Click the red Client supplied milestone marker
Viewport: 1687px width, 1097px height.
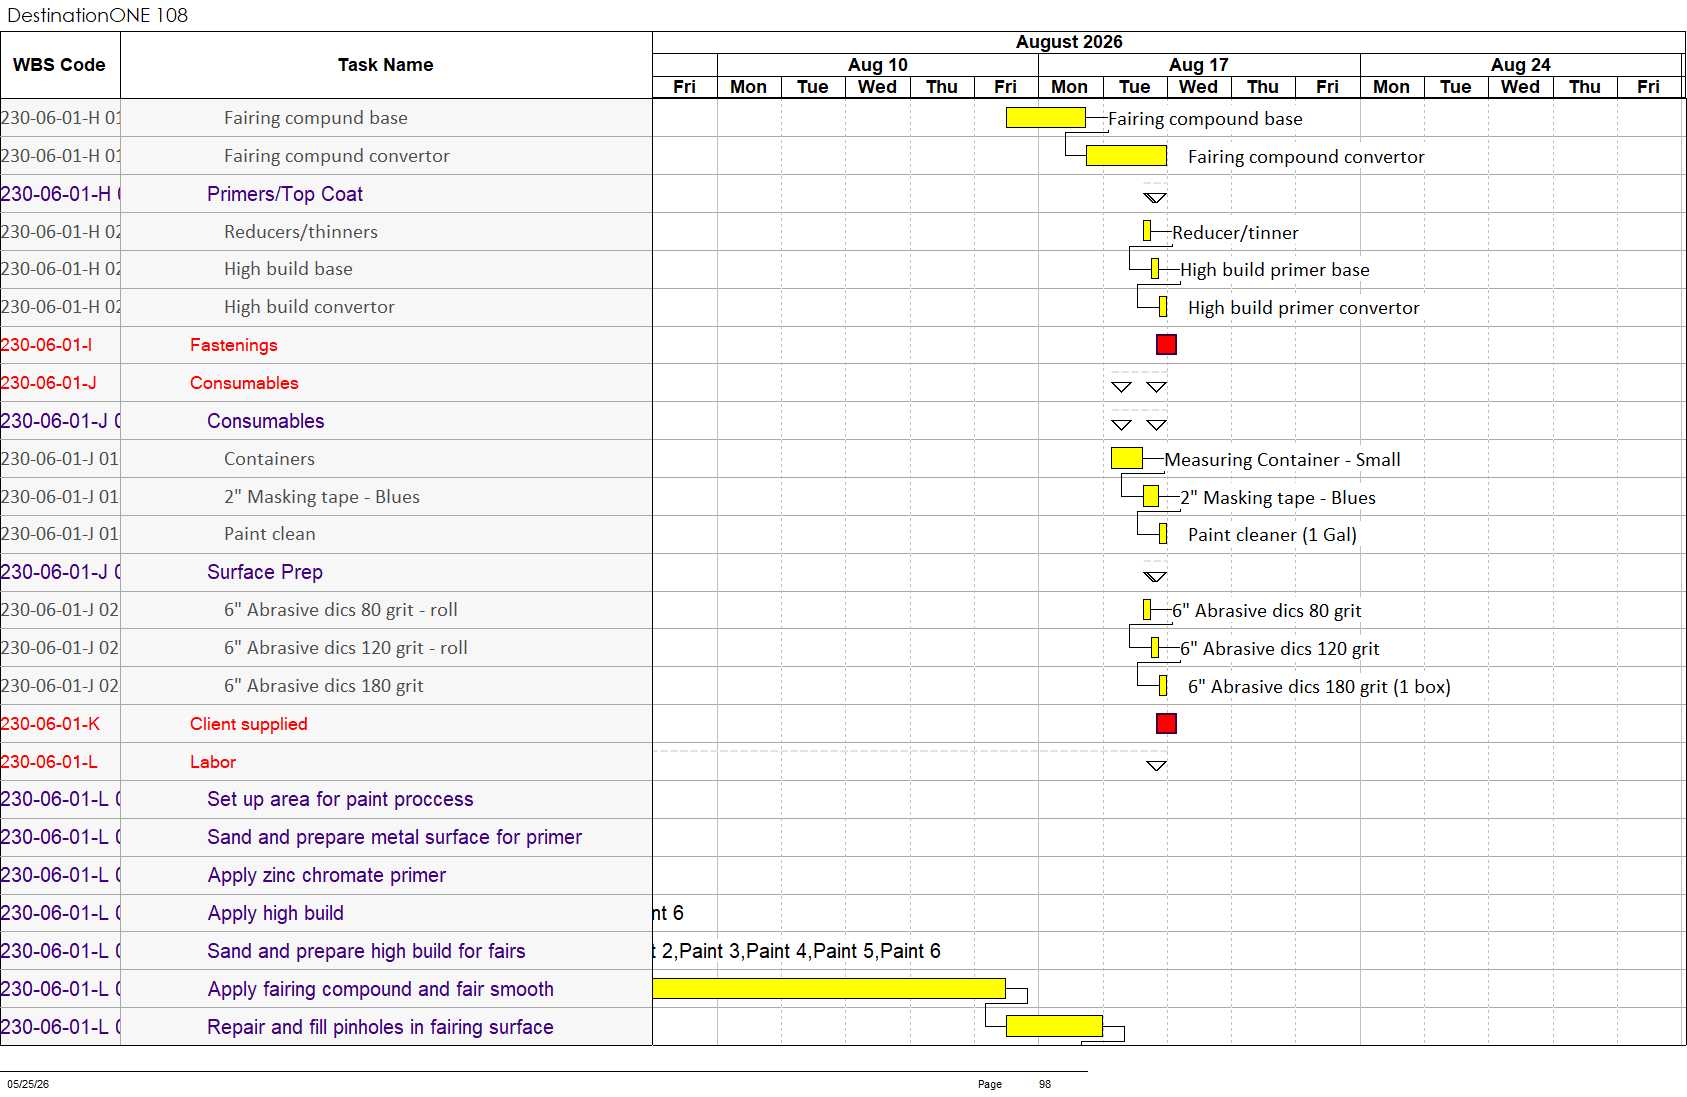[1166, 723]
